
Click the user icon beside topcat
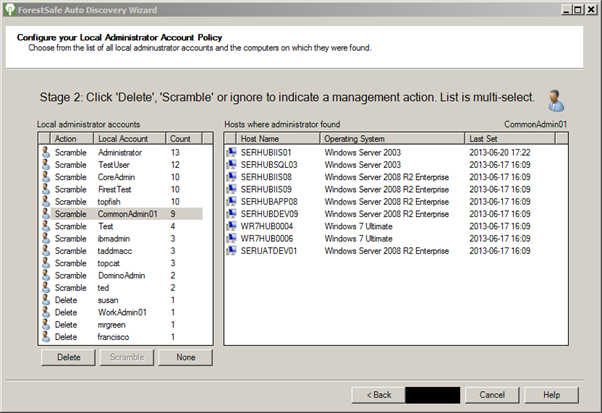click(x=46, y=263)
